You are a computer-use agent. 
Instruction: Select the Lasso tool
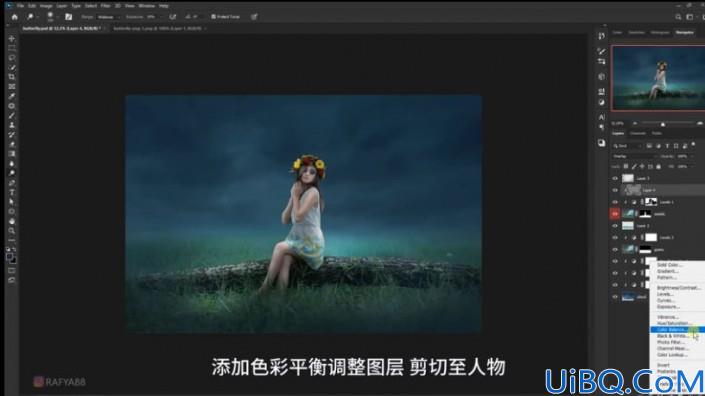[x=12, y=58]
